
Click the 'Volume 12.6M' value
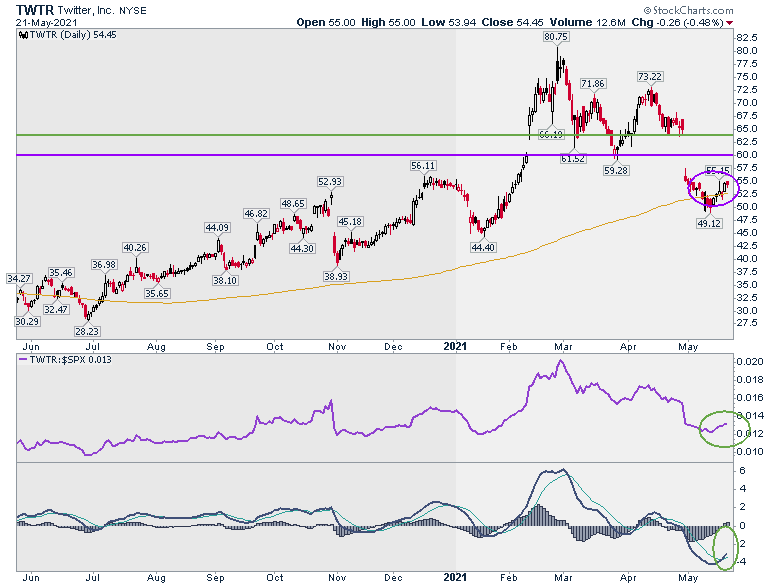587,22
